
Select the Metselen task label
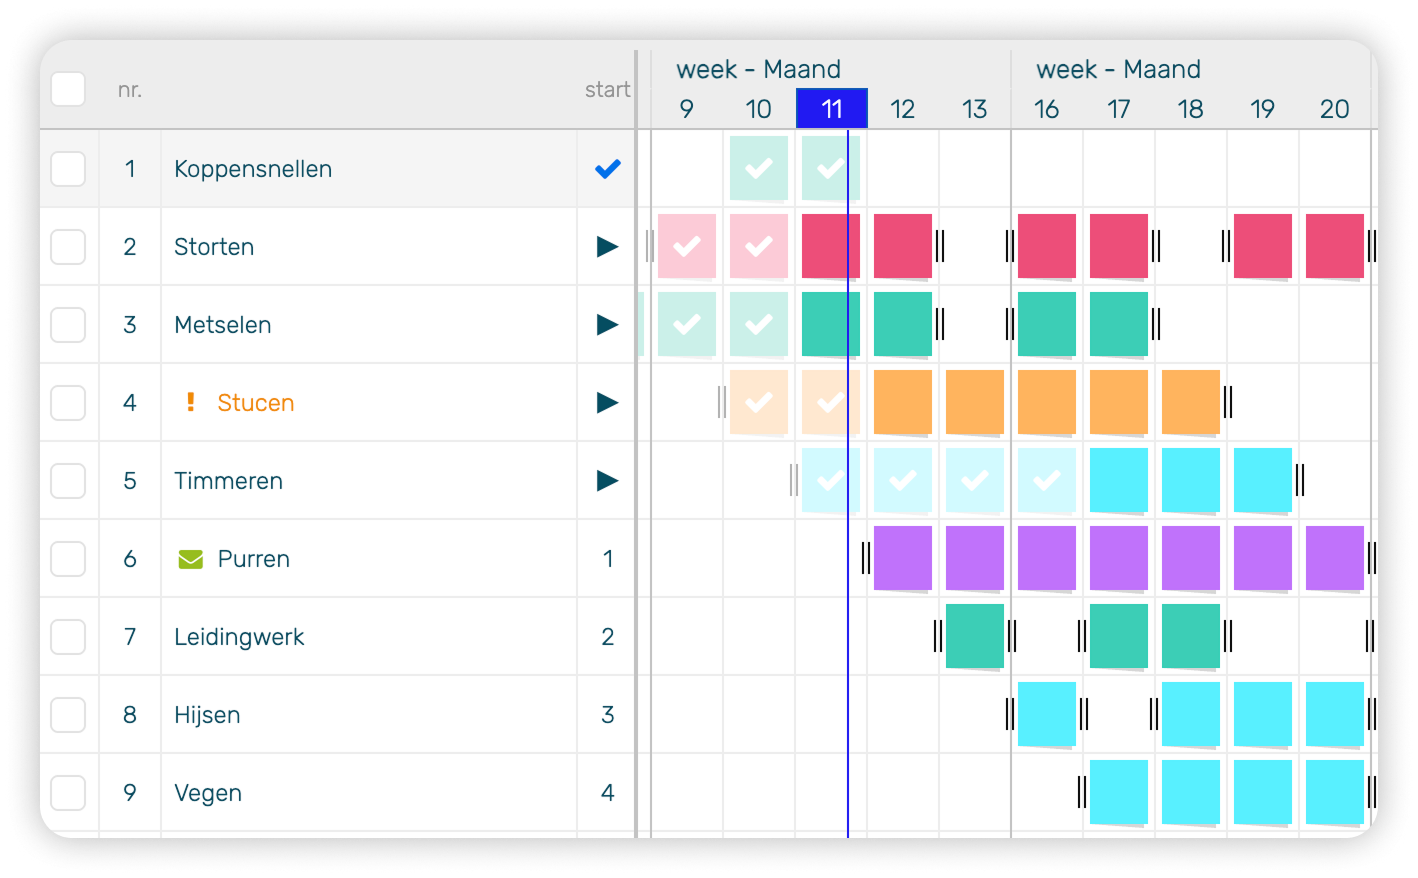pyautogui.click(x=223, y=325)
